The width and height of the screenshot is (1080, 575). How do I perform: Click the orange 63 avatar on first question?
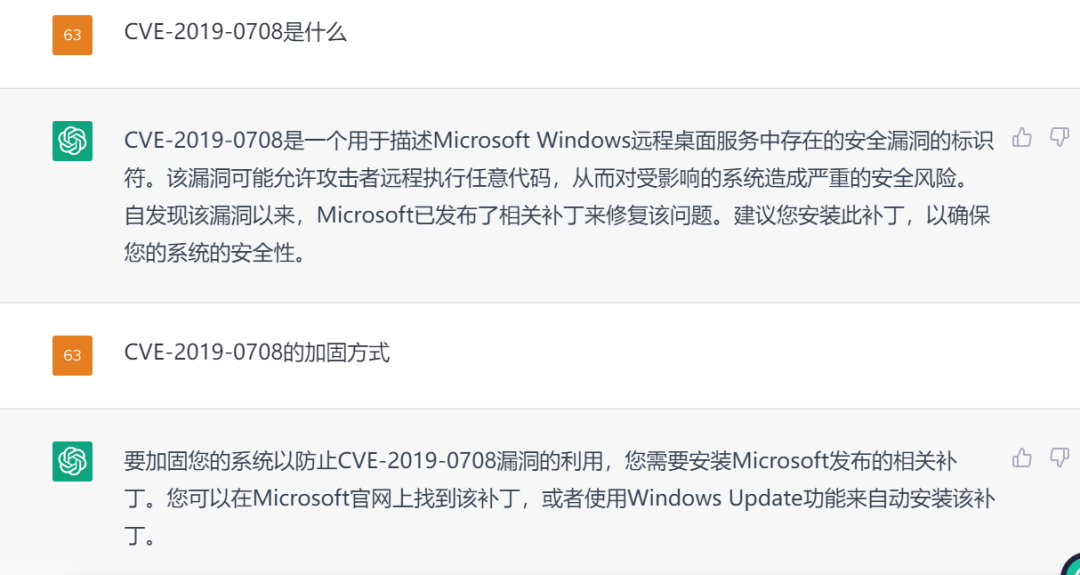click(72, 35)
